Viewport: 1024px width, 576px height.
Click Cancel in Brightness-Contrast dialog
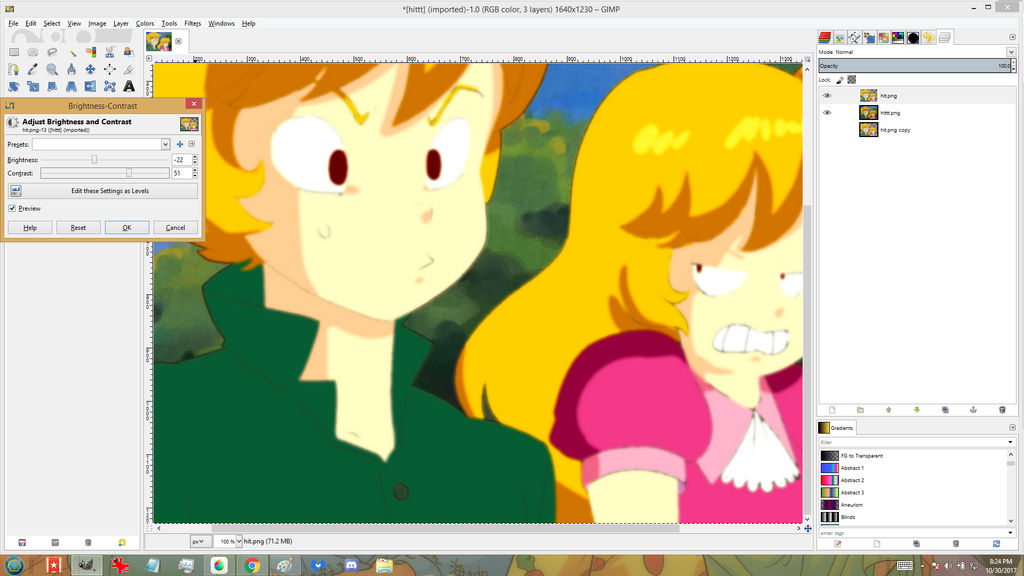175,228
